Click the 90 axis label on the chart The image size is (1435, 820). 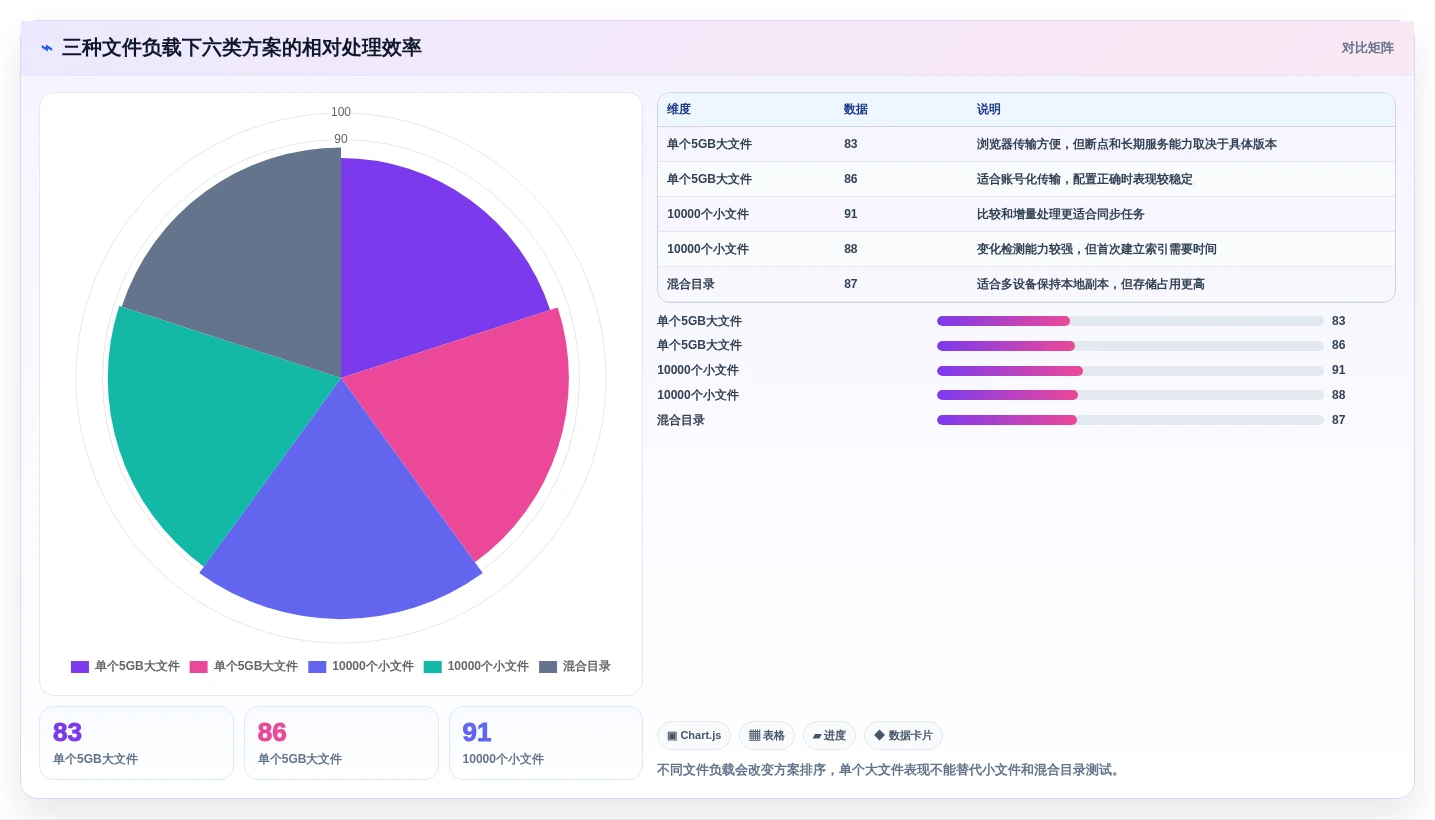pos(341,139)
